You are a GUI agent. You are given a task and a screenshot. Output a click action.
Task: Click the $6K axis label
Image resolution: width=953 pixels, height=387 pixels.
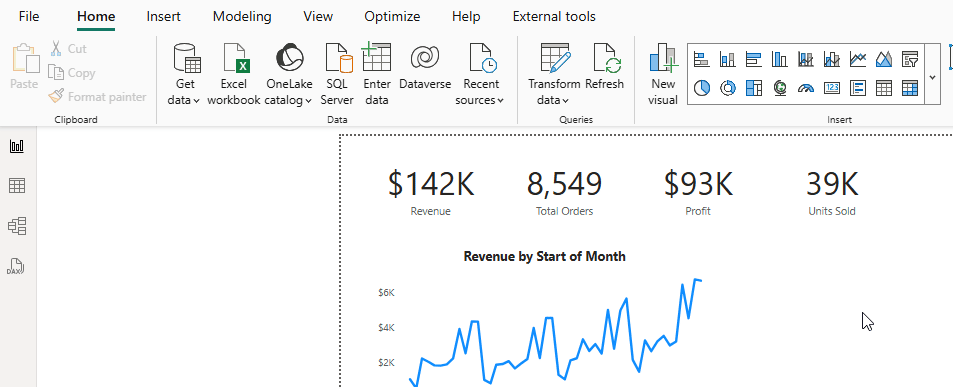[x=387, y=293]
